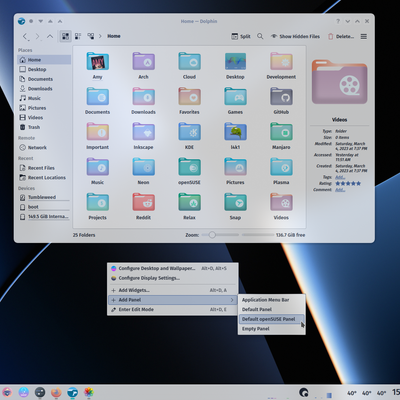This screenshot has width=400, height=400.
Task: Select the Arch folder icon
Action: coord(143,61)
